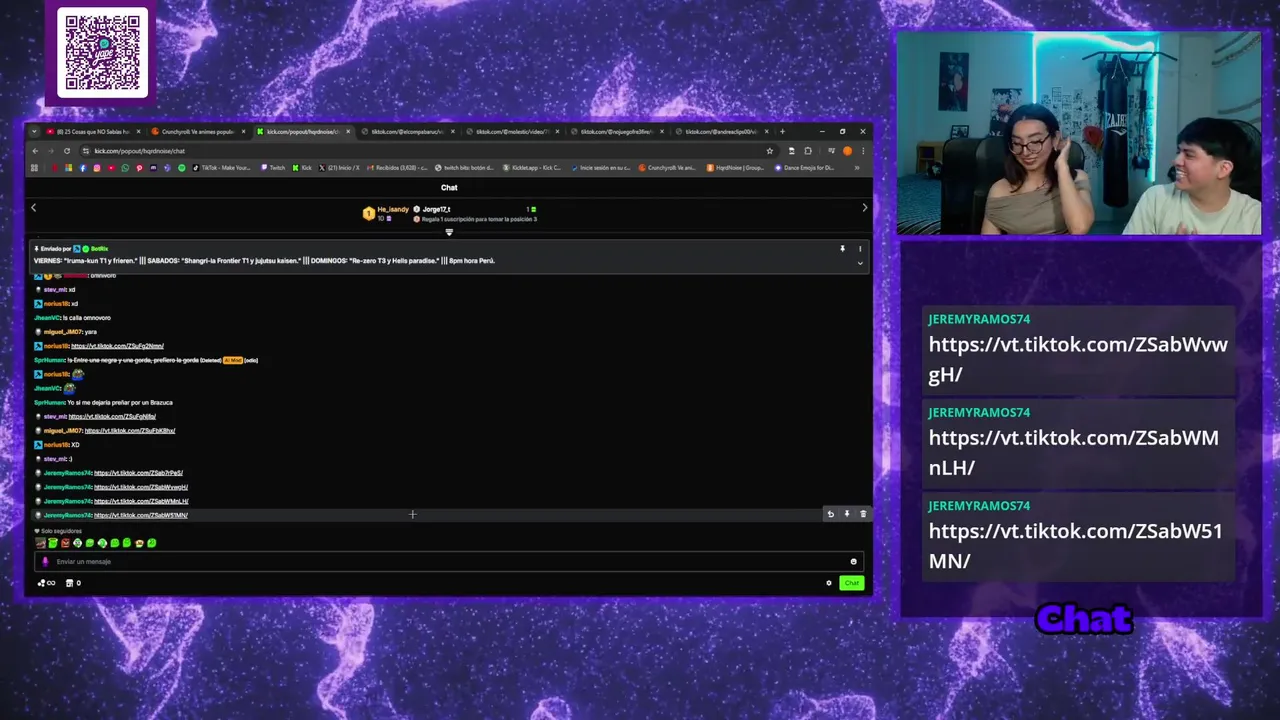
Task: Open the emoji picker in message box
Action: (x=853, y=561)
